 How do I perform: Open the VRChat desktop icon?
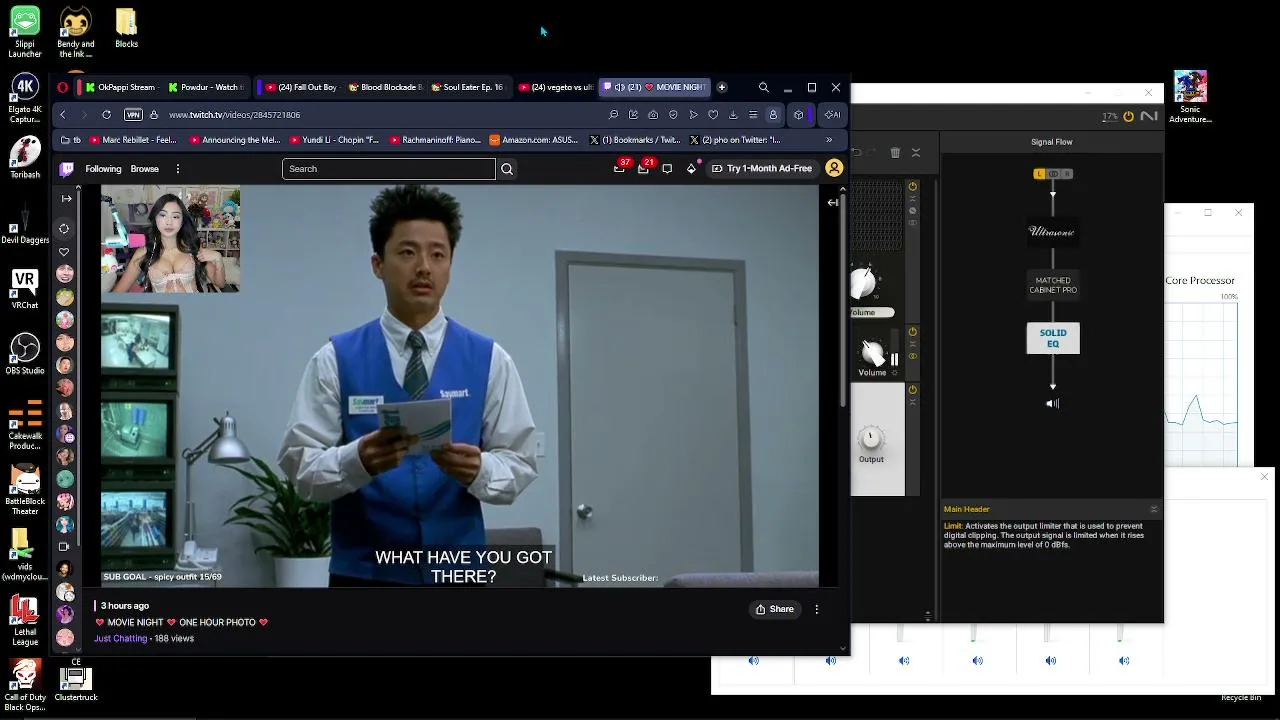(25, 289)
